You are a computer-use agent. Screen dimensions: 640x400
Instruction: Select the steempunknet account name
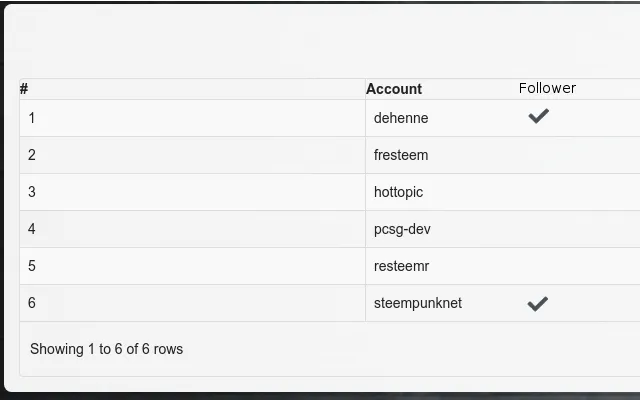point(418,303)
